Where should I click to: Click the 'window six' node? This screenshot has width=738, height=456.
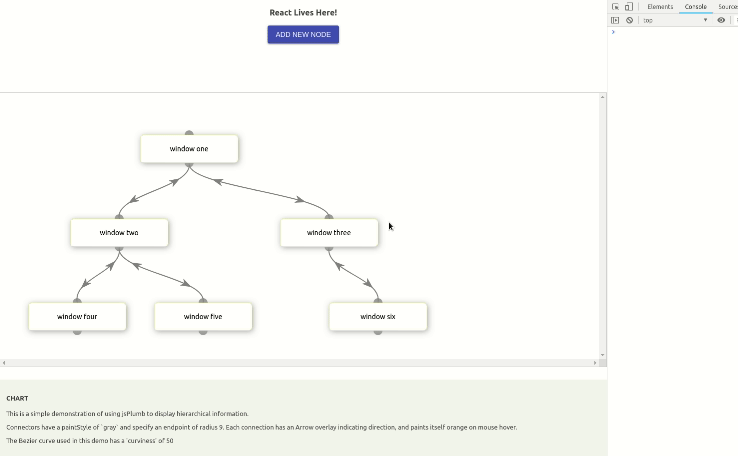point(378,317)
